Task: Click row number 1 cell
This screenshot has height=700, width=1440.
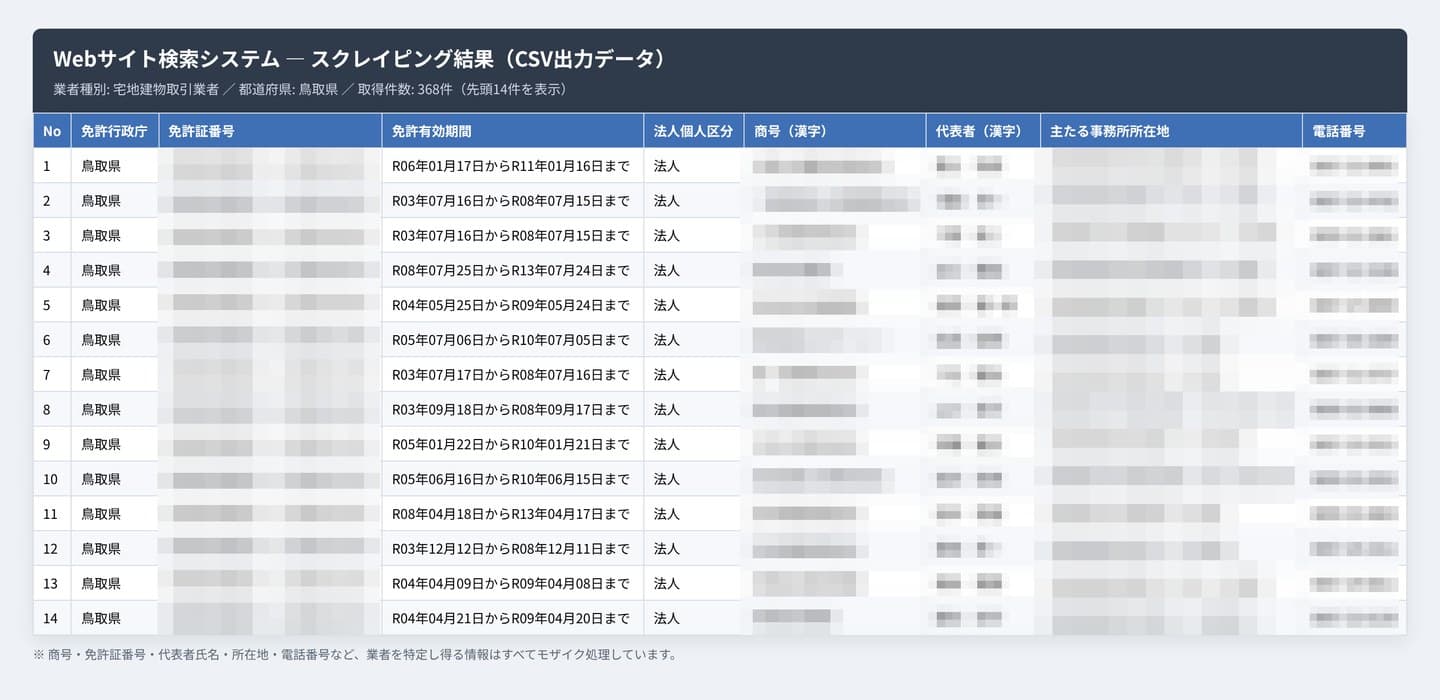Action: tap(52, 166)
